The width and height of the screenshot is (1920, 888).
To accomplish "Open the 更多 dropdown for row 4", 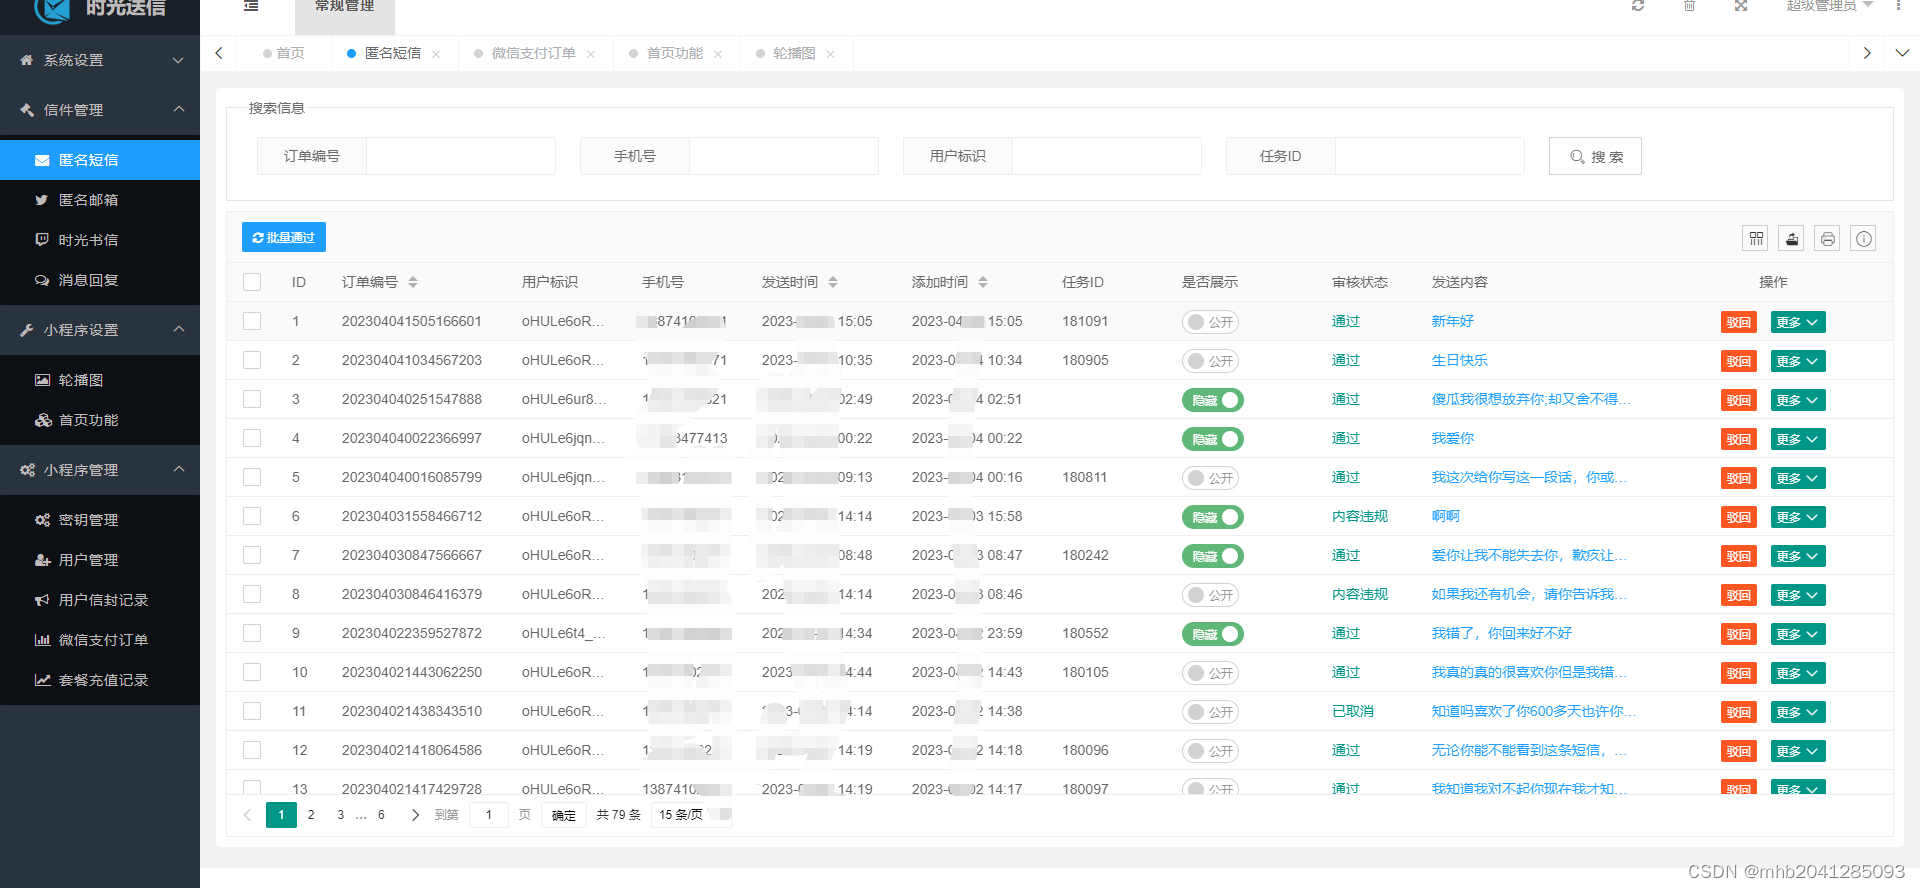I will coord(1798,439).
